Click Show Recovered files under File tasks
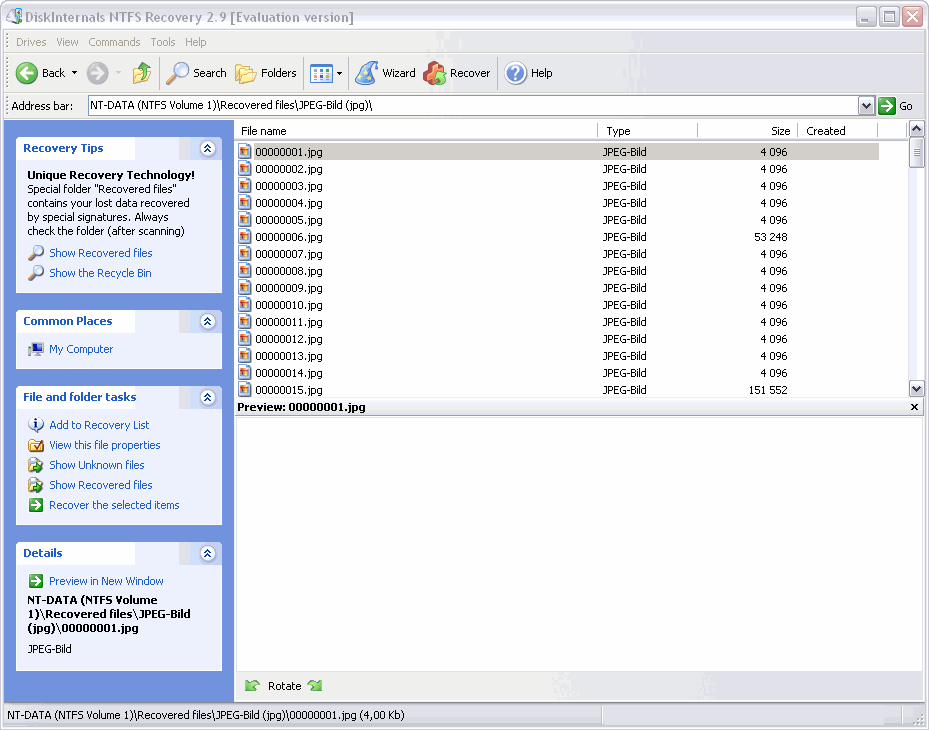Screen dimensions: 929x730 coord(101,485)
